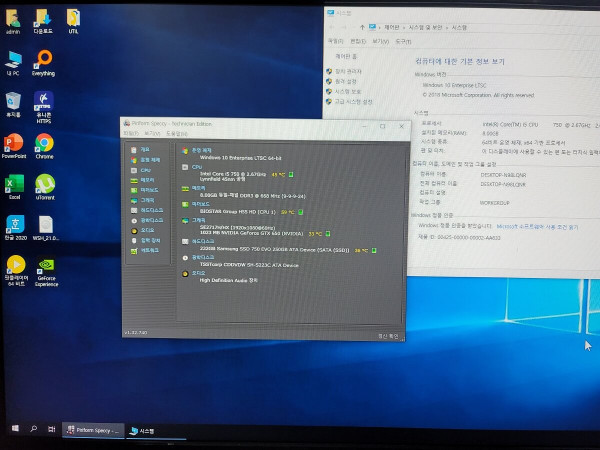
Task: Click the 운영 체제 heading in Speccy summary
Action: [201, 150]
